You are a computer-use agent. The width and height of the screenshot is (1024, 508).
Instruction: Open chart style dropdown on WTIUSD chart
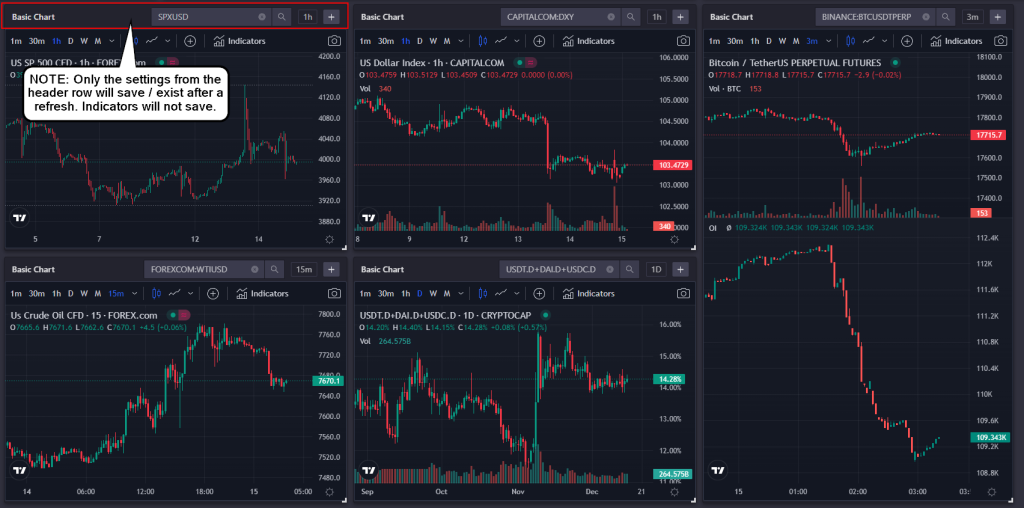[x=191, y=293]
